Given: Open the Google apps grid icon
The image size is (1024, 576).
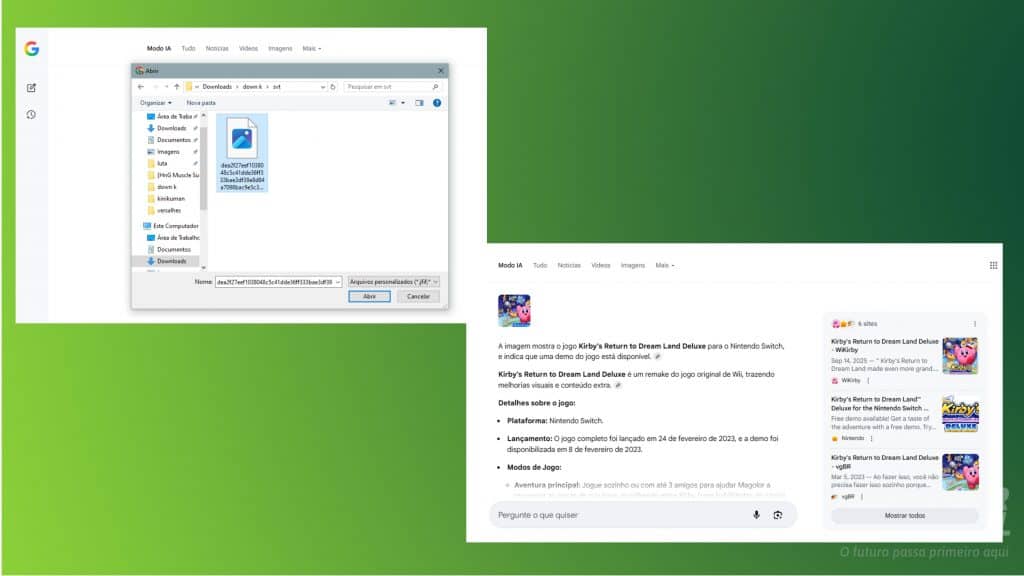Looking at the screenshot, I should pos(993,265).
